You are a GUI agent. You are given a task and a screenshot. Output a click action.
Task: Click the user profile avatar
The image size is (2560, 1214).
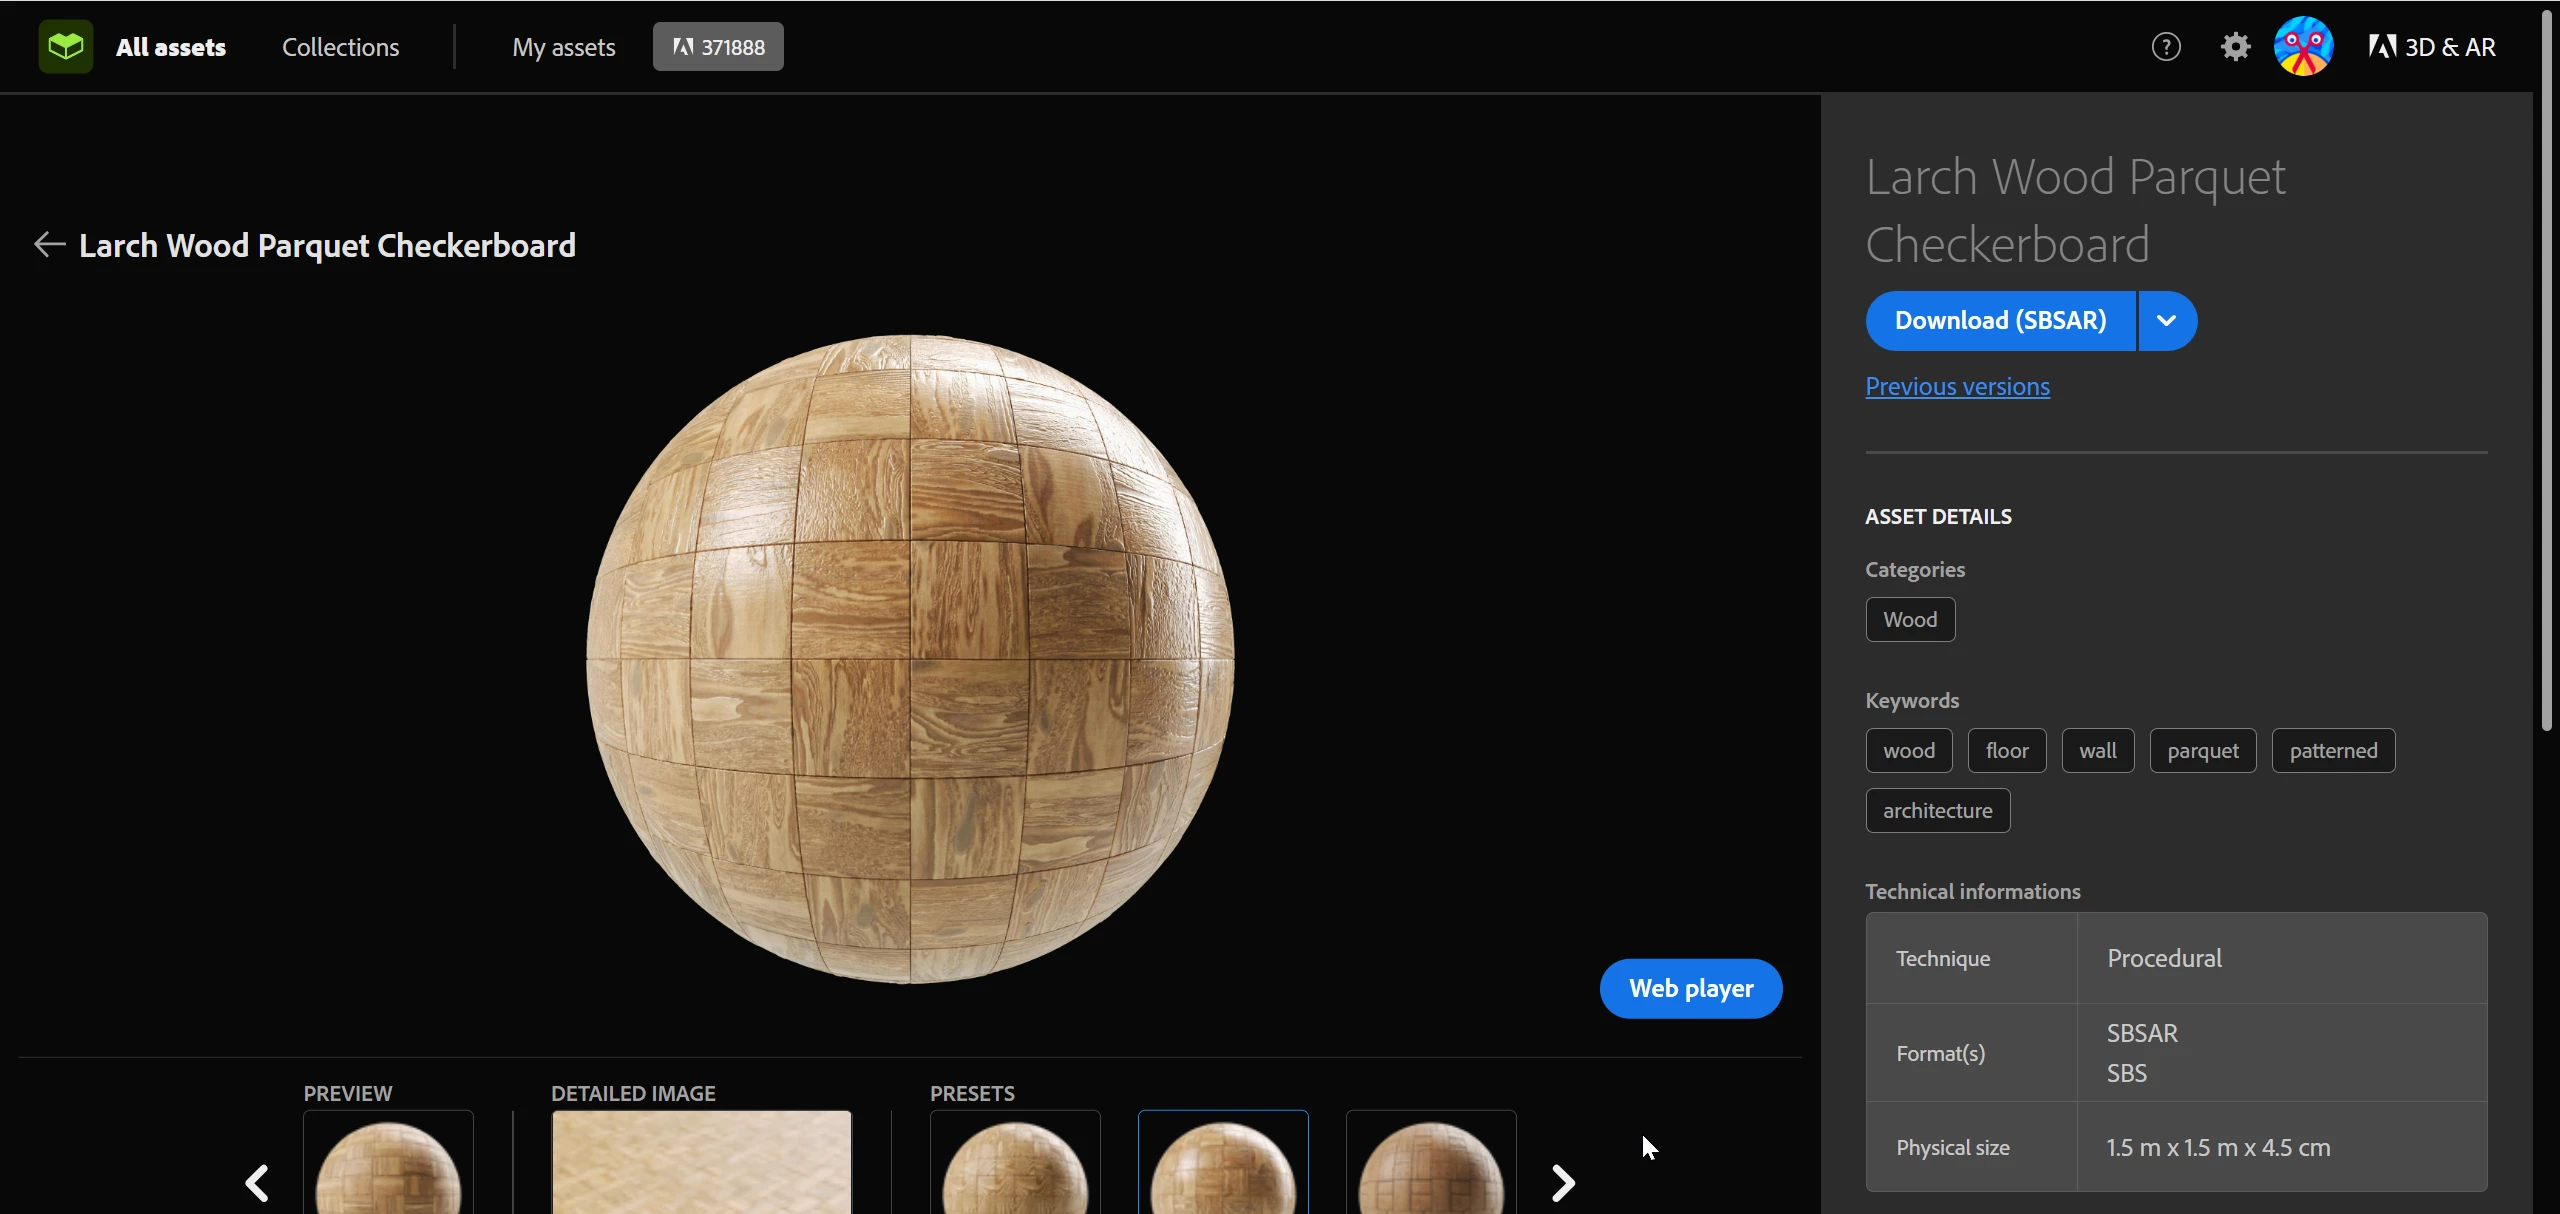click(x=2303, y=46)
